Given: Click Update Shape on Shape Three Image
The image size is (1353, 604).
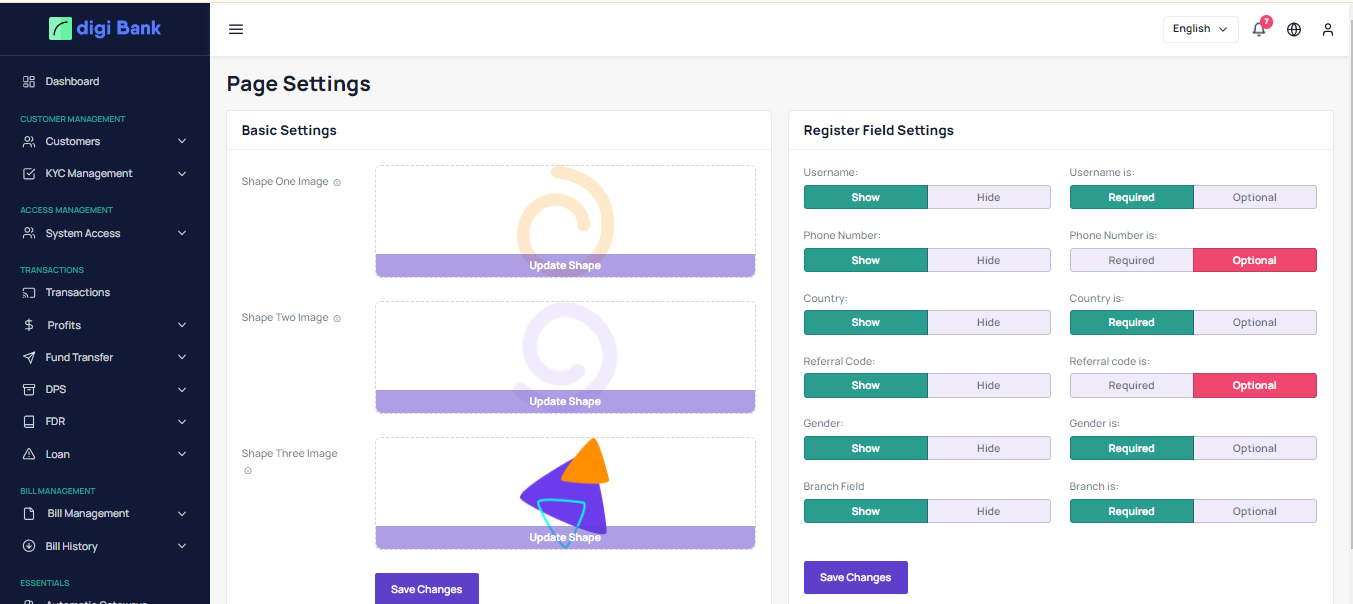Looking at the screenshot, I should (x=565, y=537).
